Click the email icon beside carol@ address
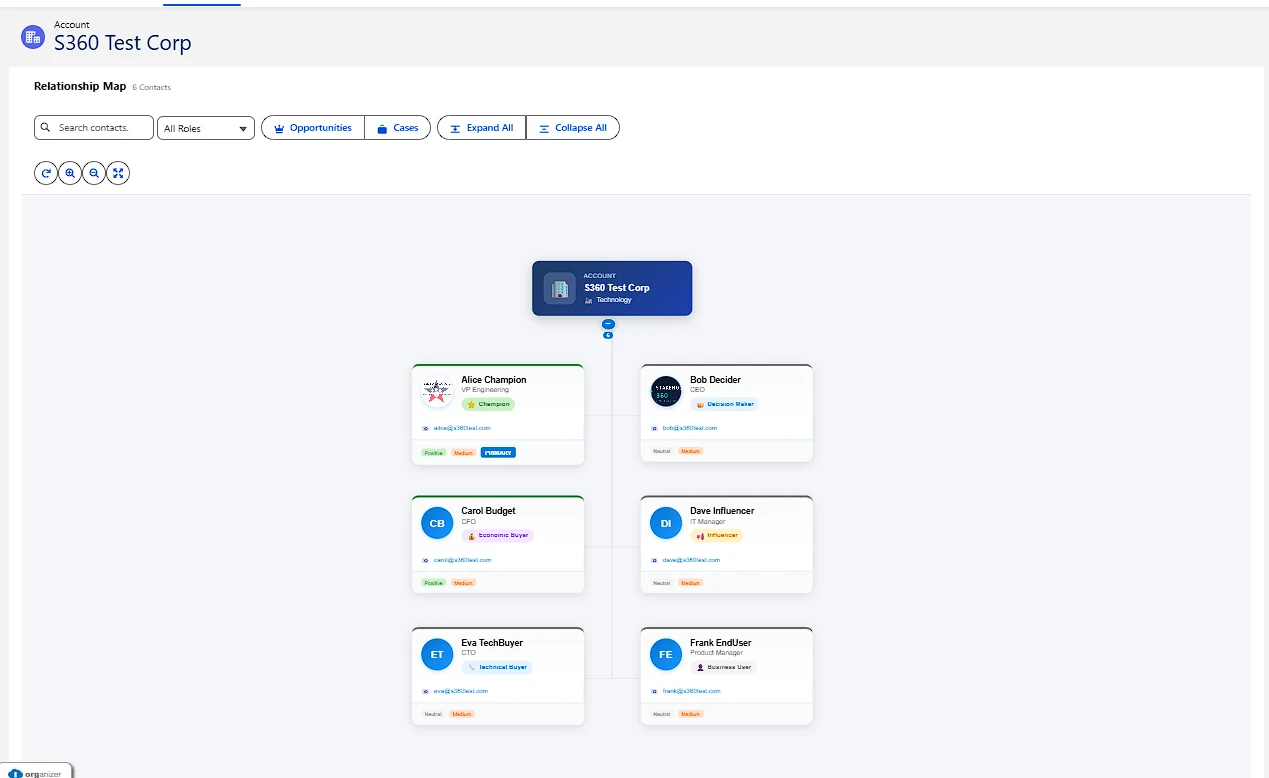Screen dimensions: 1269x778 425,560
